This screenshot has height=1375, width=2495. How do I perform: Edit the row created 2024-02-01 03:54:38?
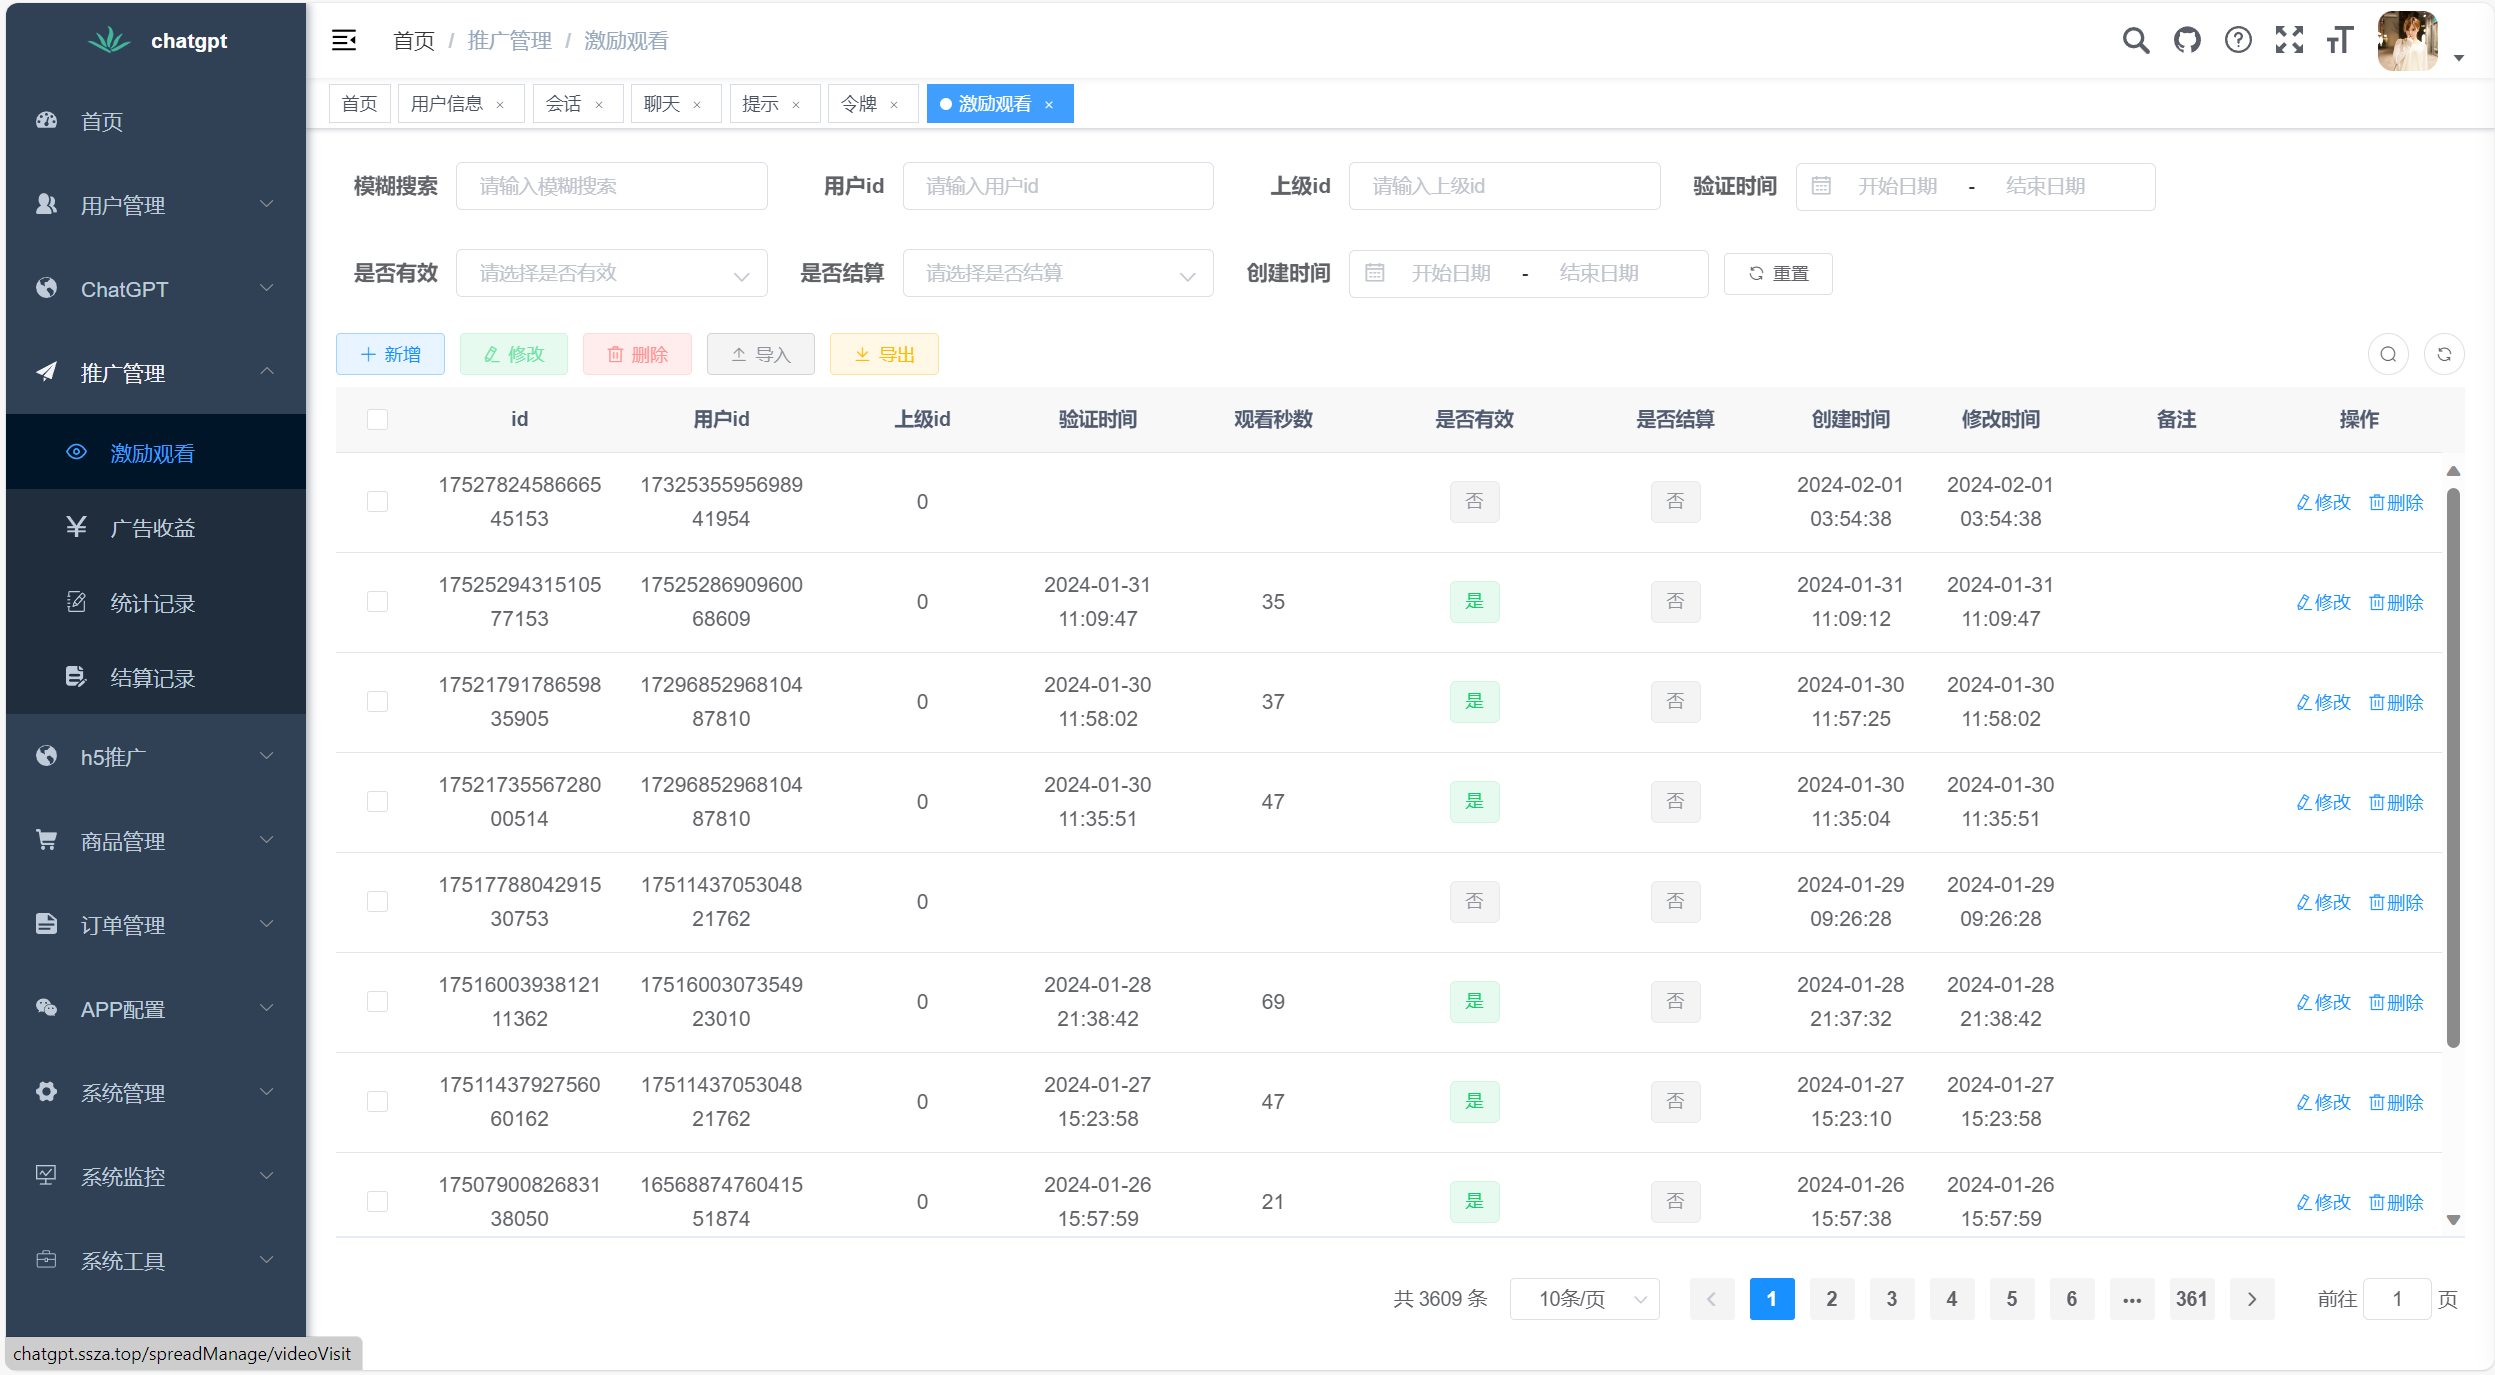(x=2323, y=502)
